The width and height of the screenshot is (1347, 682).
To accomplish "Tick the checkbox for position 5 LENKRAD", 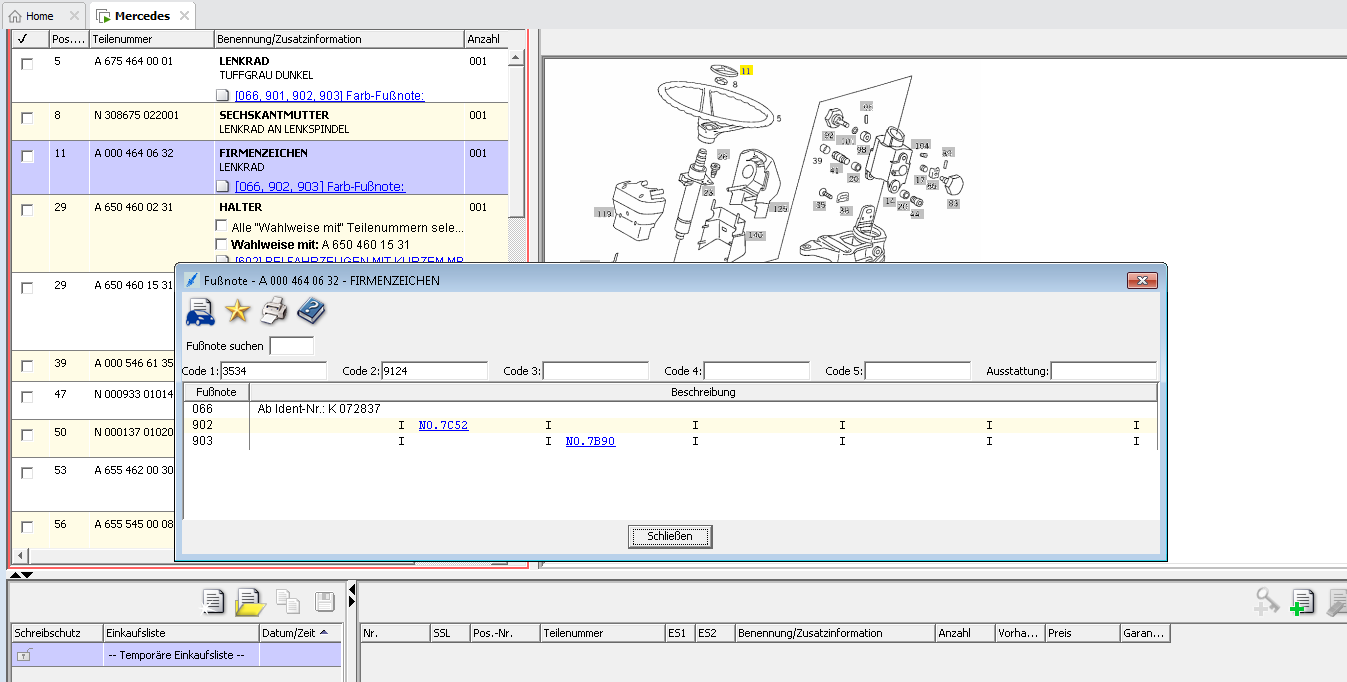I will pos(27,63).
